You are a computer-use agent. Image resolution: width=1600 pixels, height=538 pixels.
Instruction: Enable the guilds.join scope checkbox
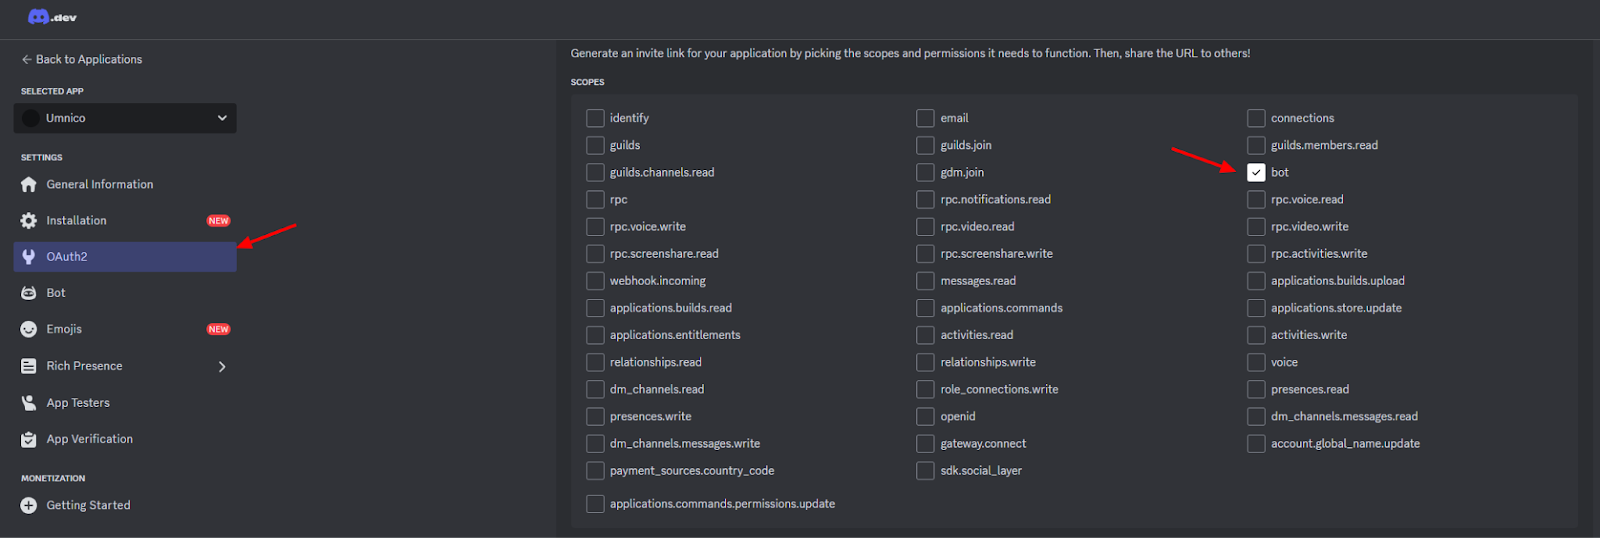pos(925,145)
